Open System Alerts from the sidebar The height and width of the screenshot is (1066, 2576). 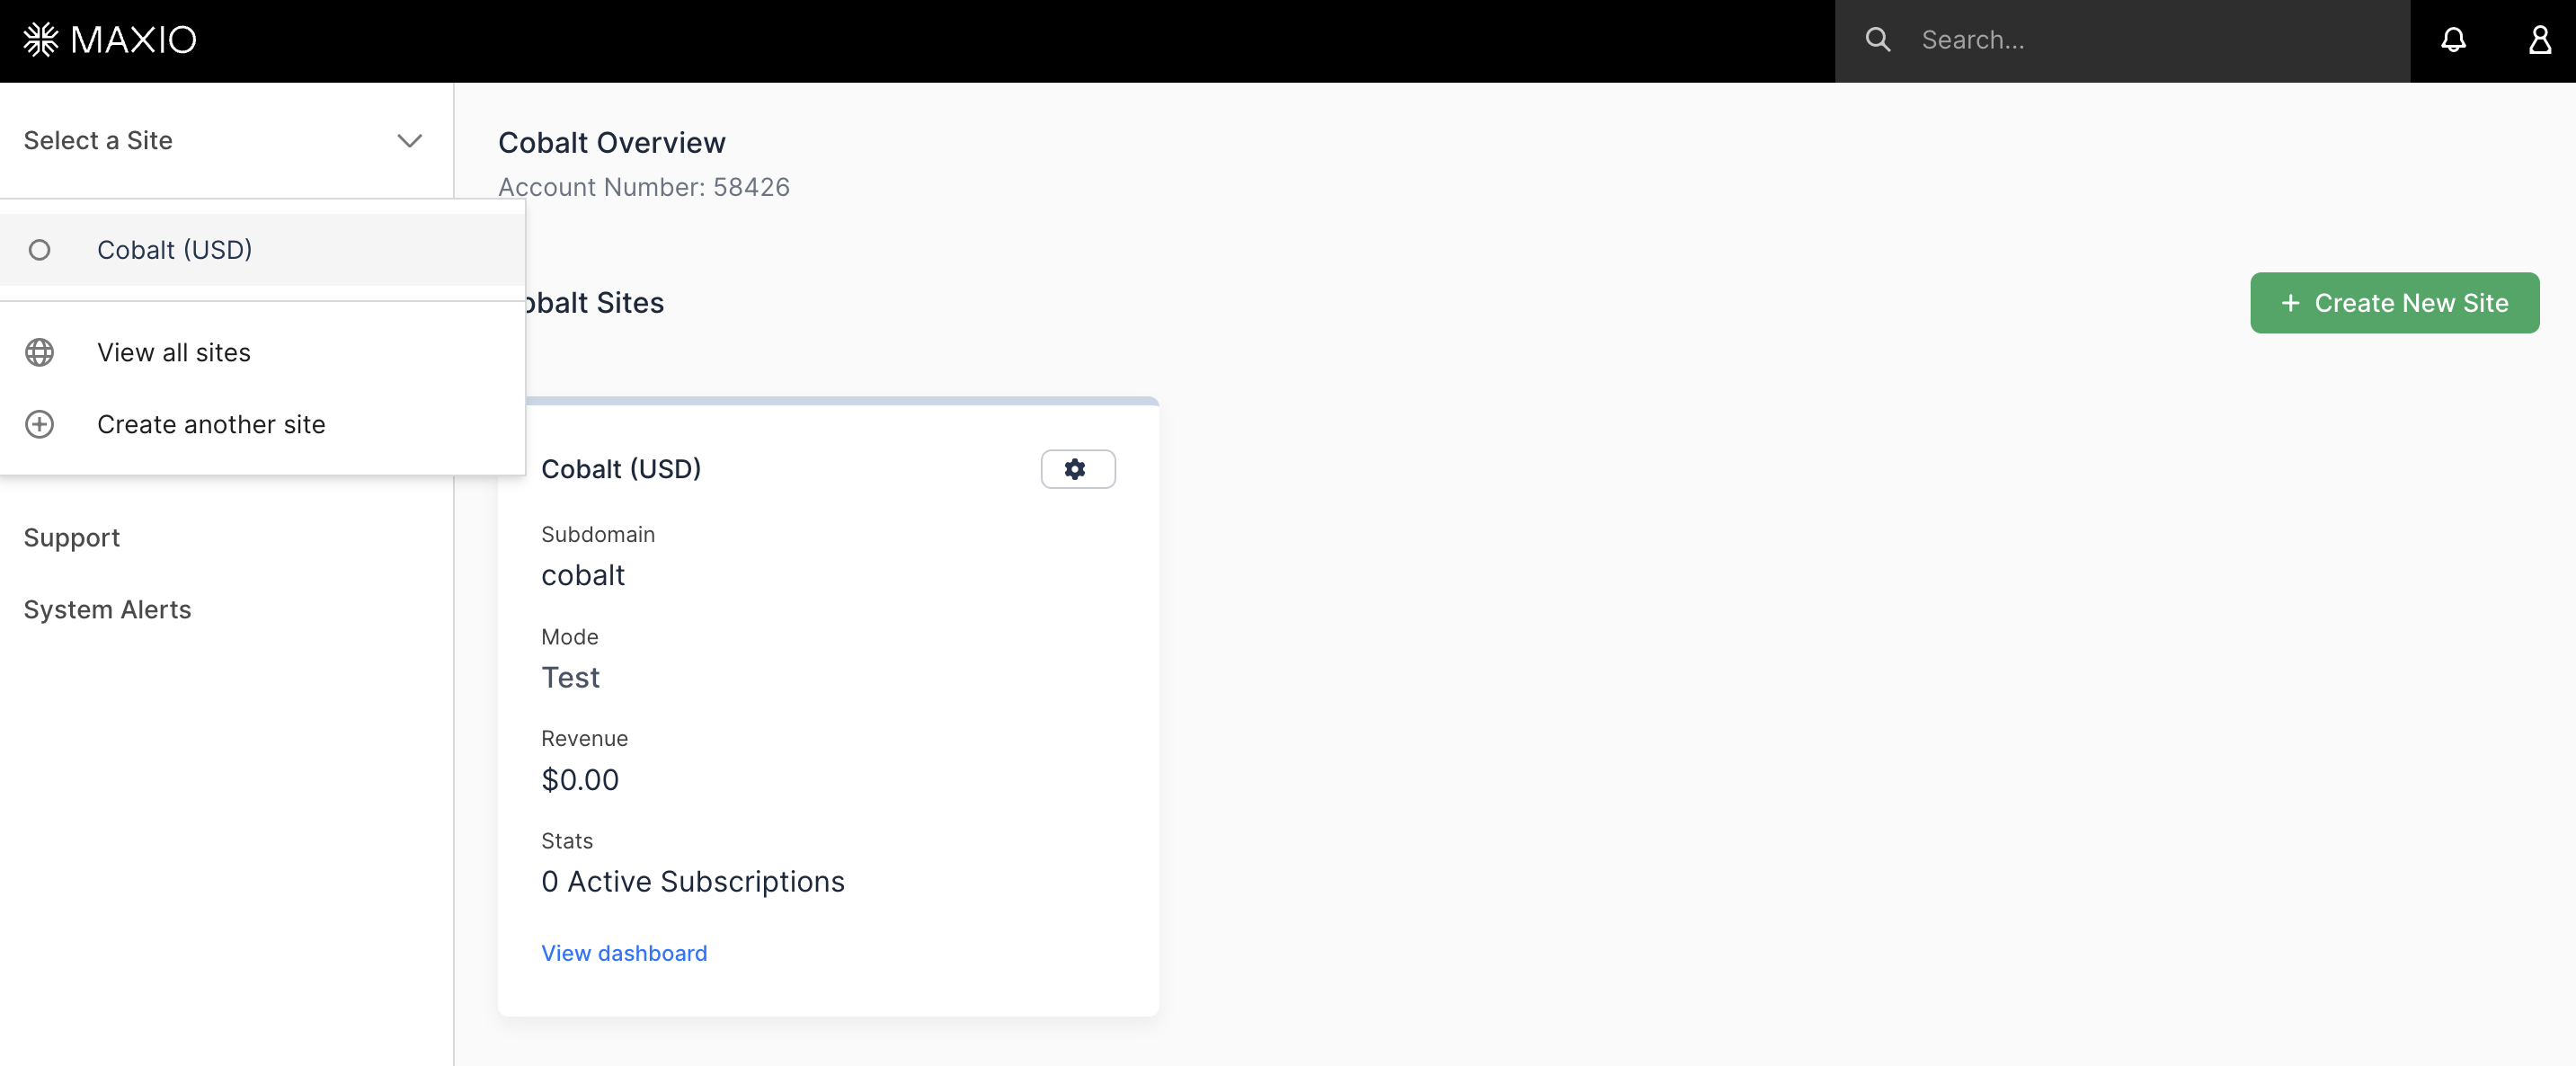(x=107, y=609)
